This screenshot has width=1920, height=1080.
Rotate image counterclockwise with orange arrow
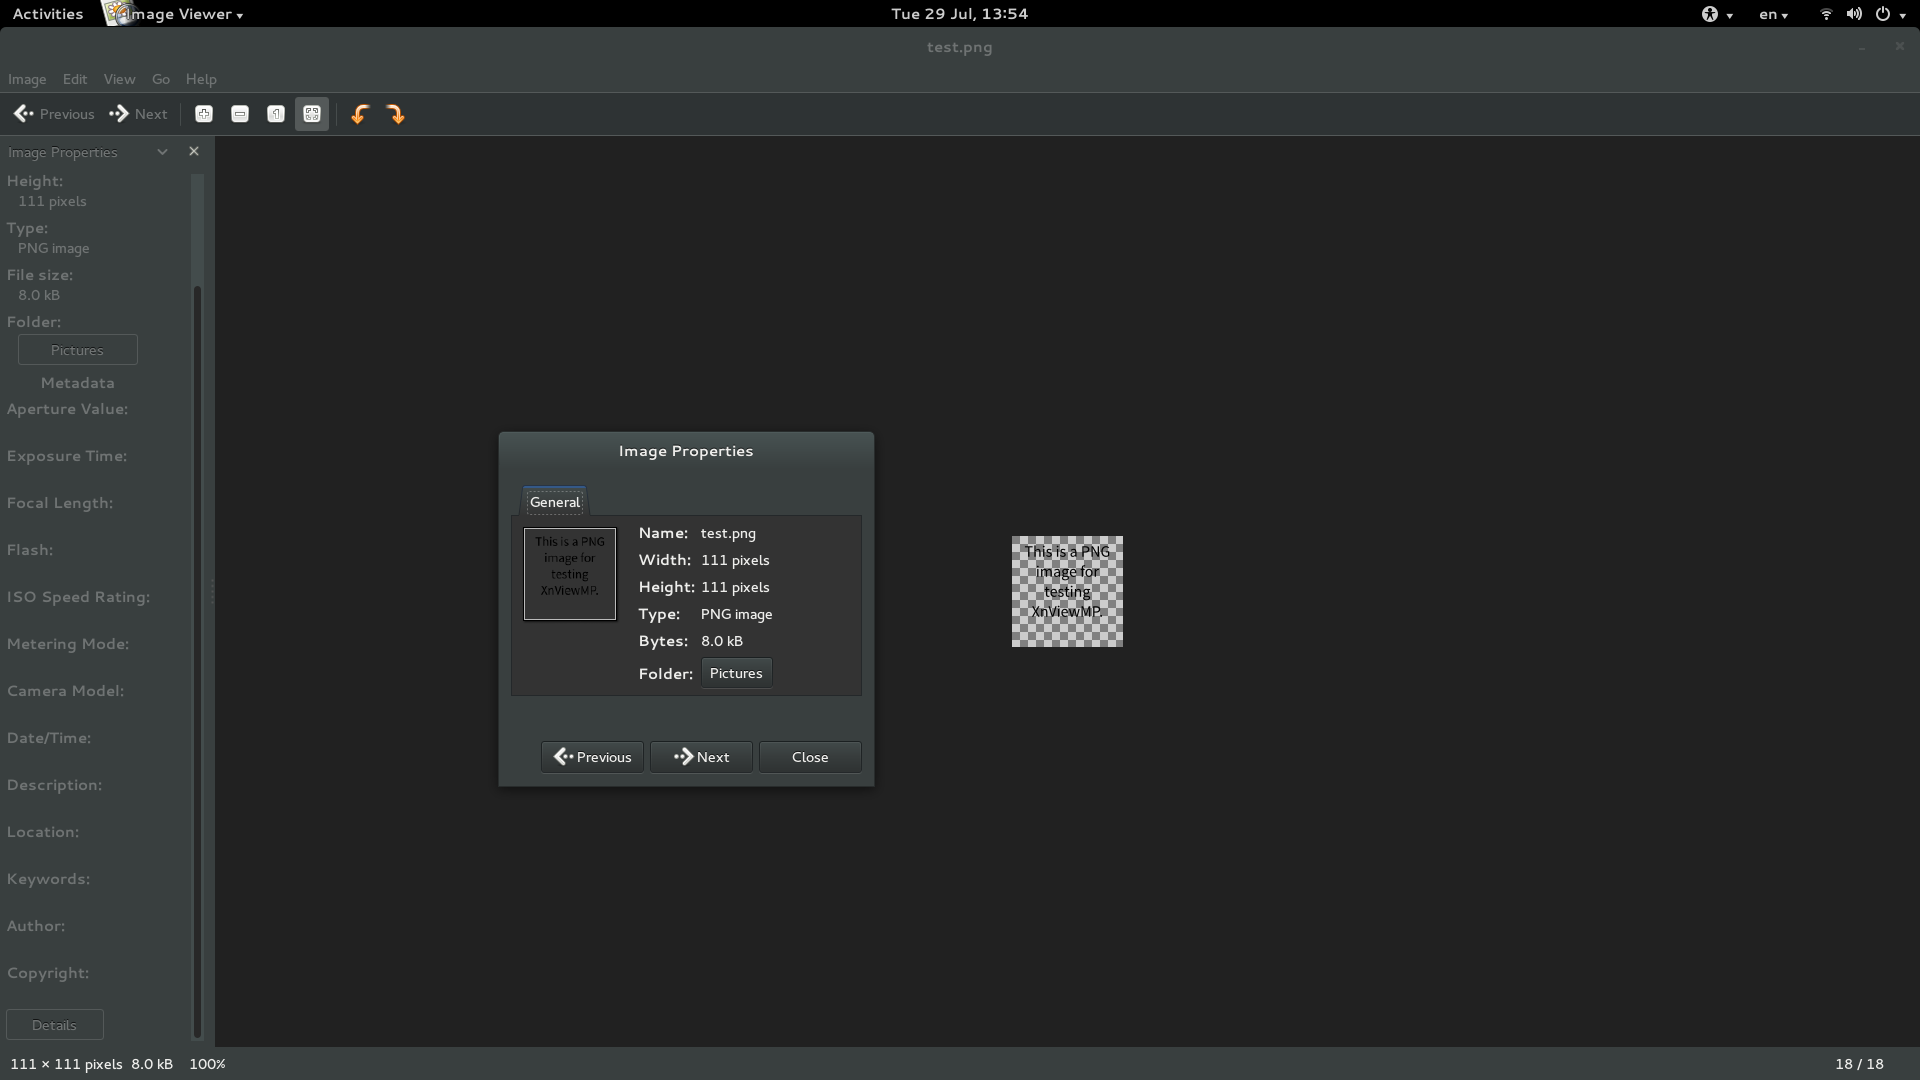(x=360, y=114)
